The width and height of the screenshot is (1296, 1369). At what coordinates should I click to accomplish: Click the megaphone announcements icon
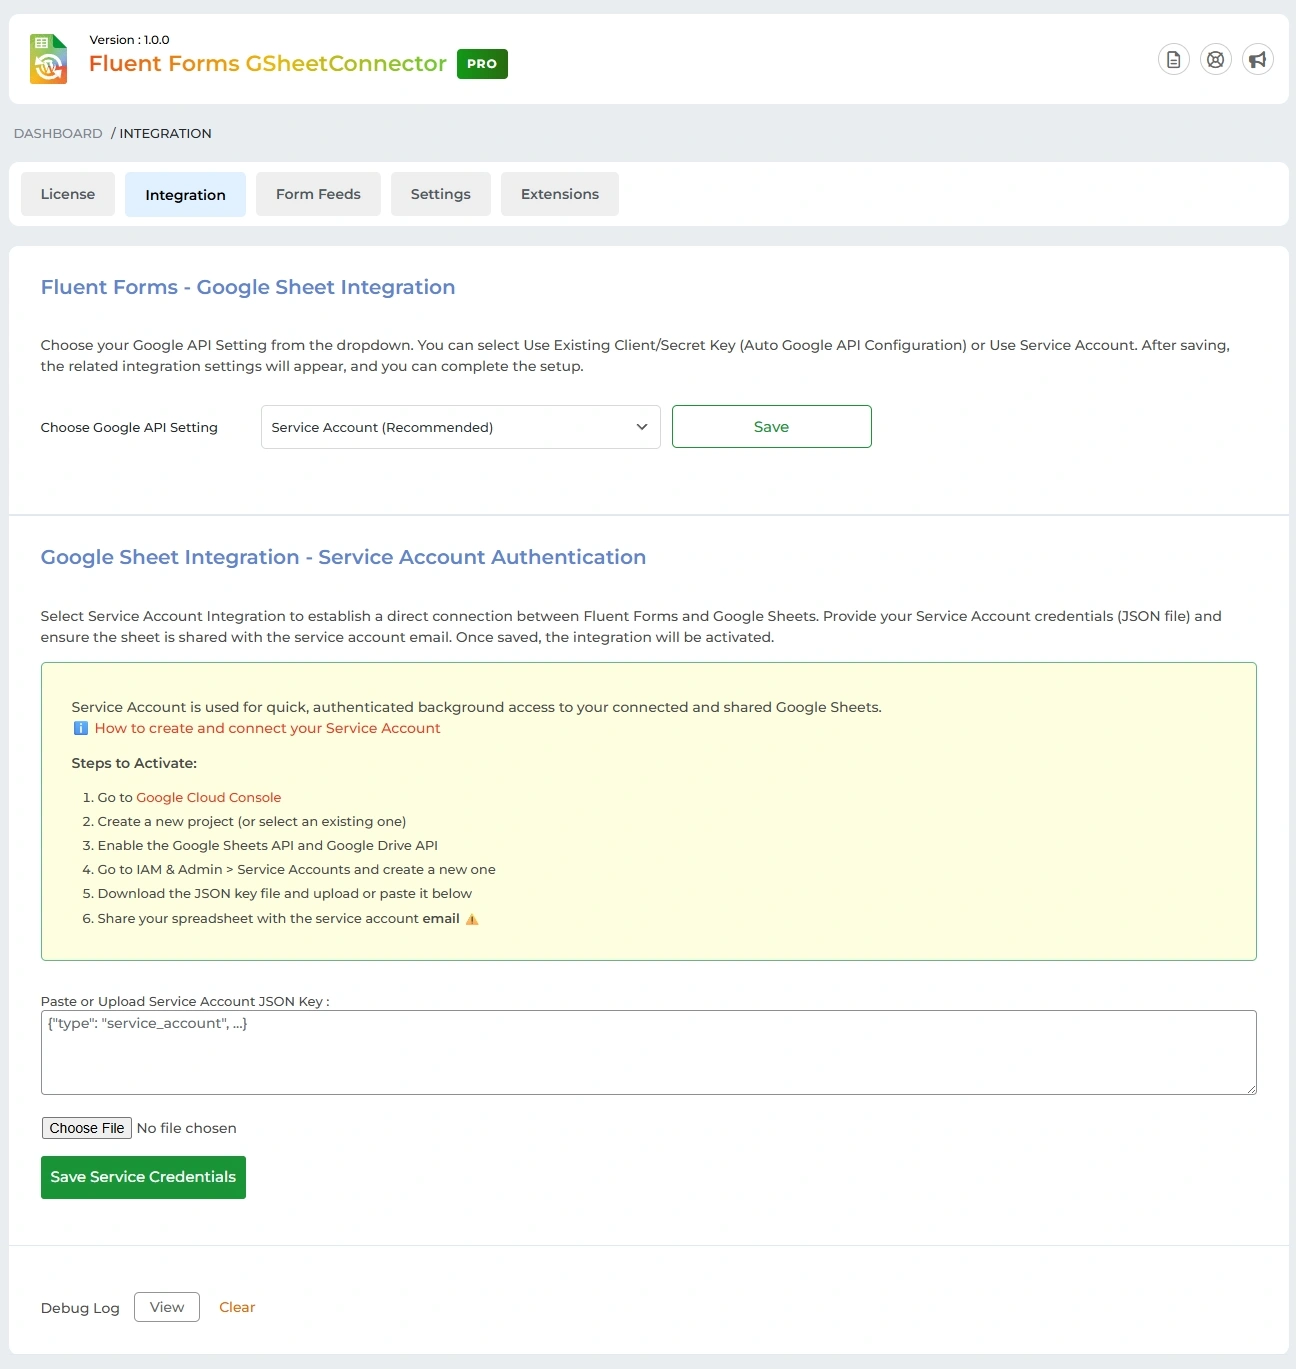[1258, 60]
